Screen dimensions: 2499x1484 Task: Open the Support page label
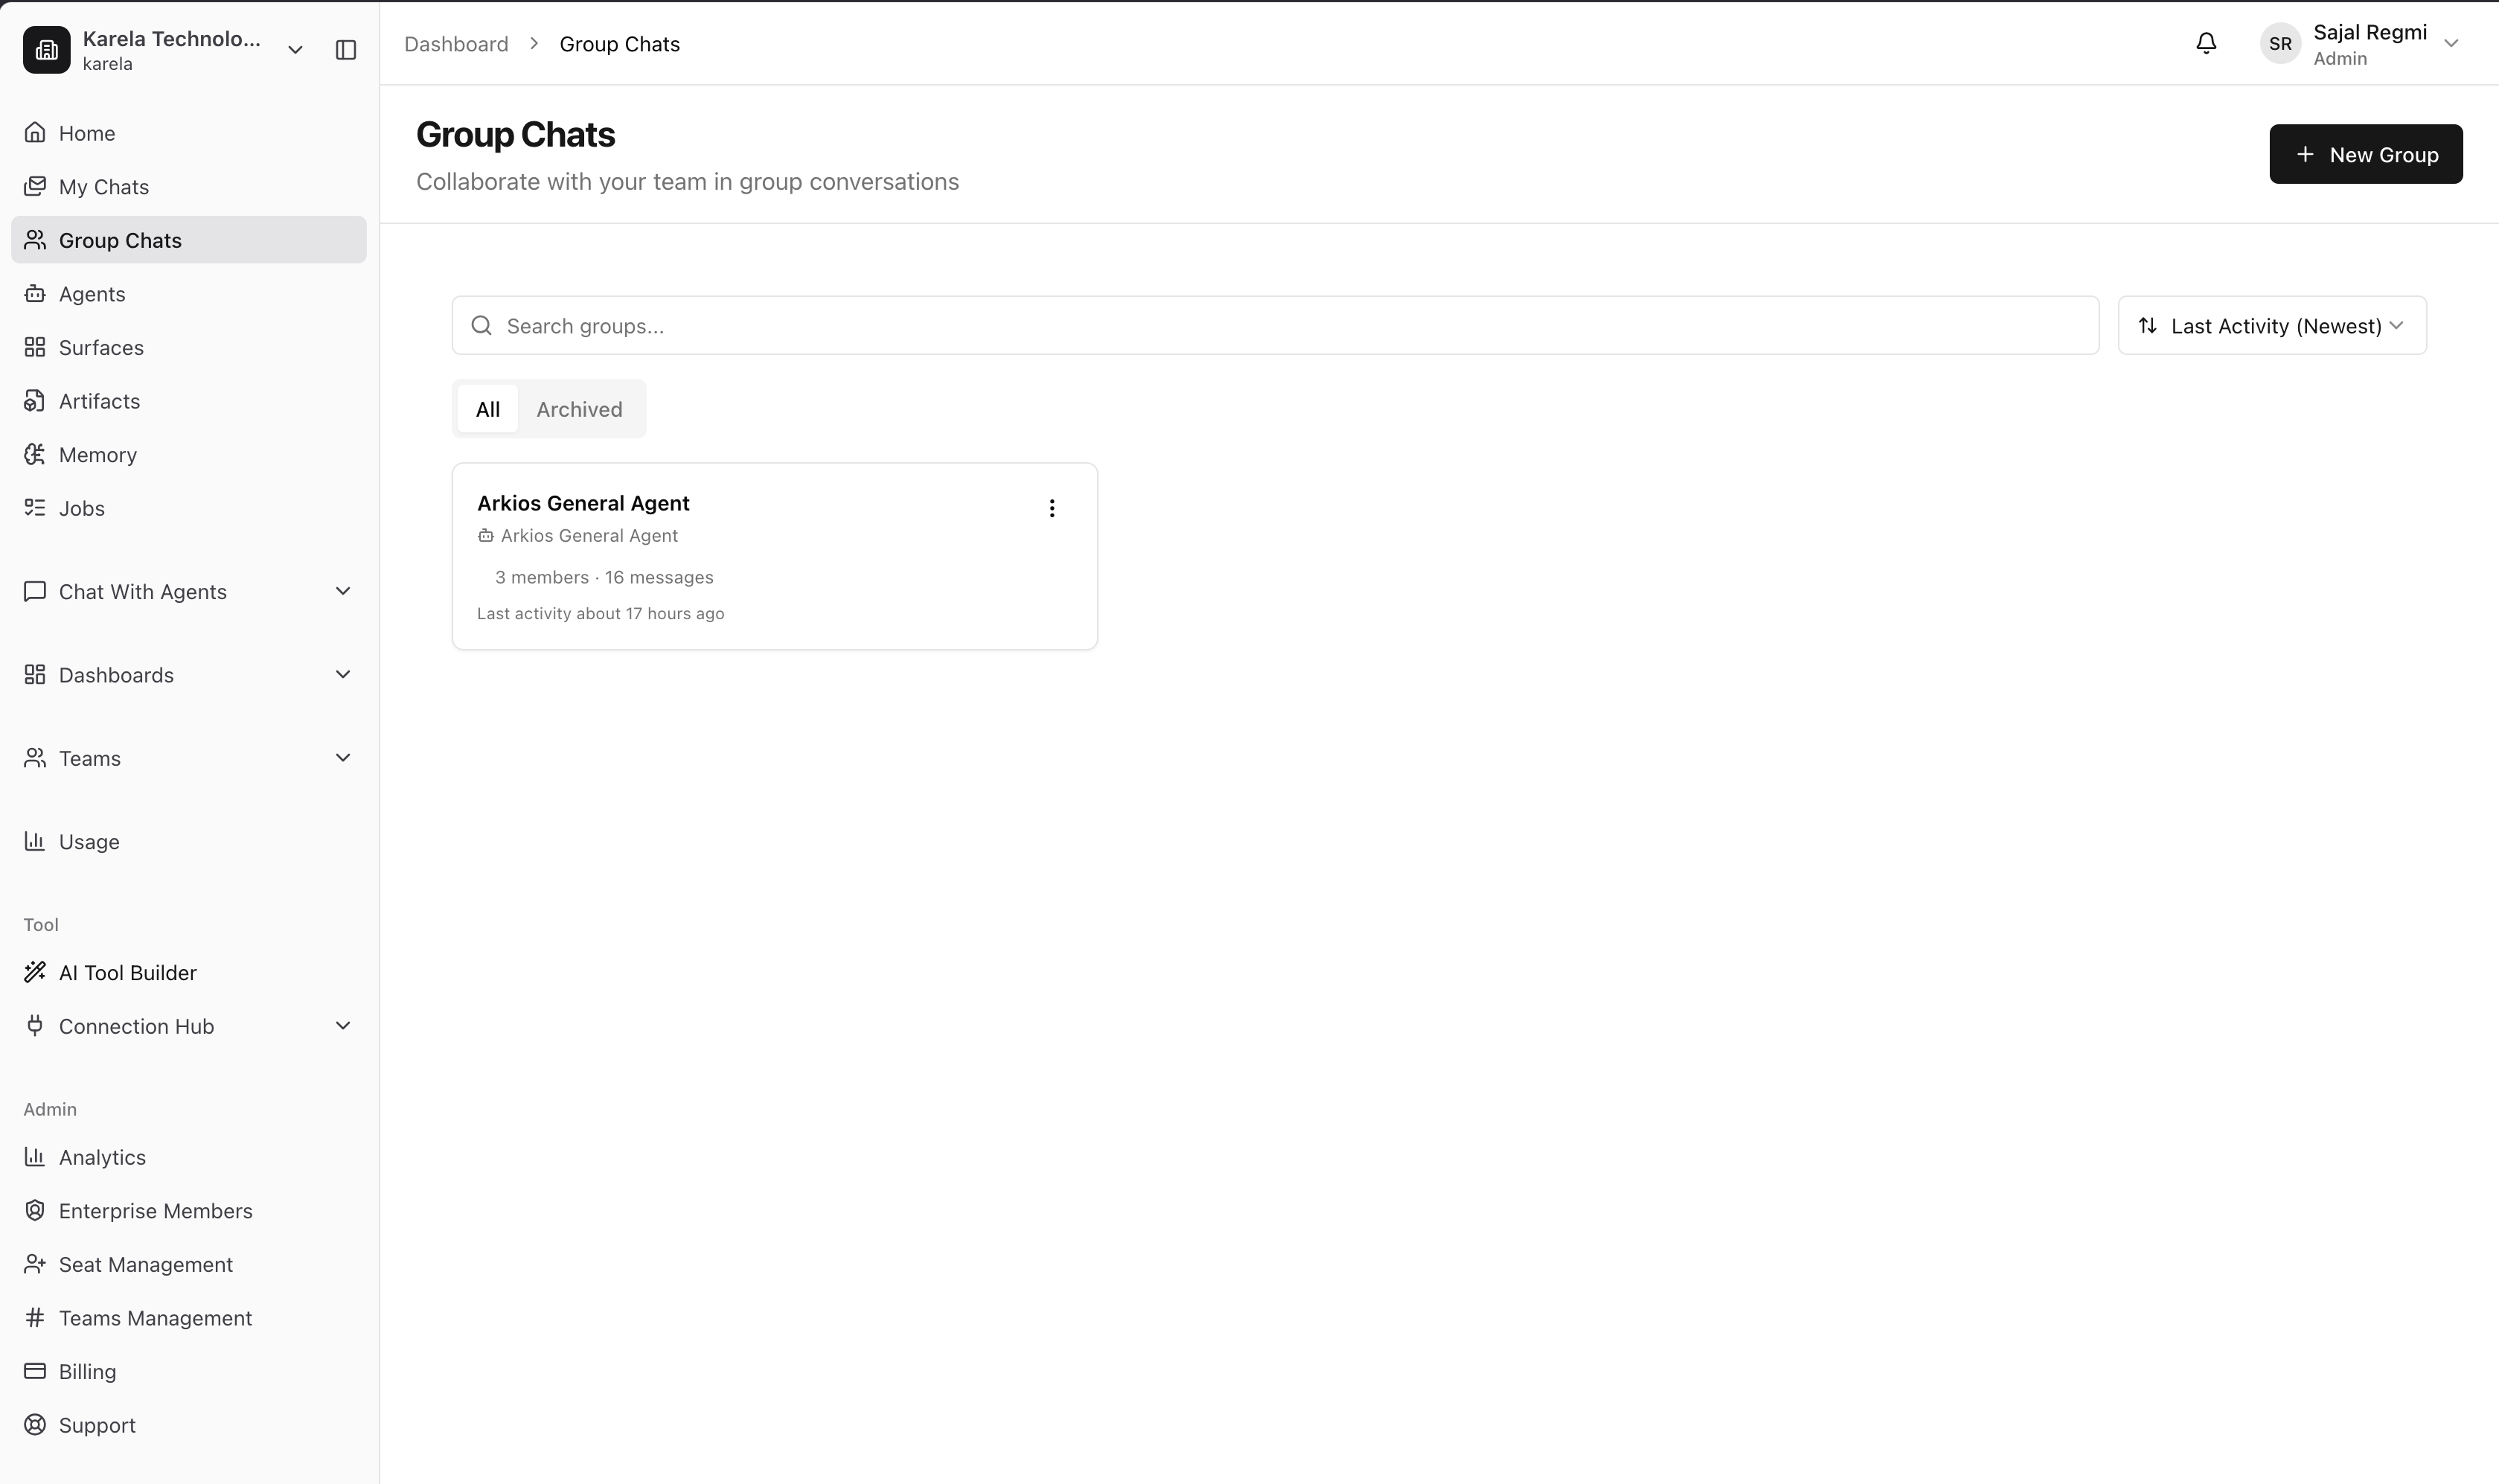coord(97,1425)
